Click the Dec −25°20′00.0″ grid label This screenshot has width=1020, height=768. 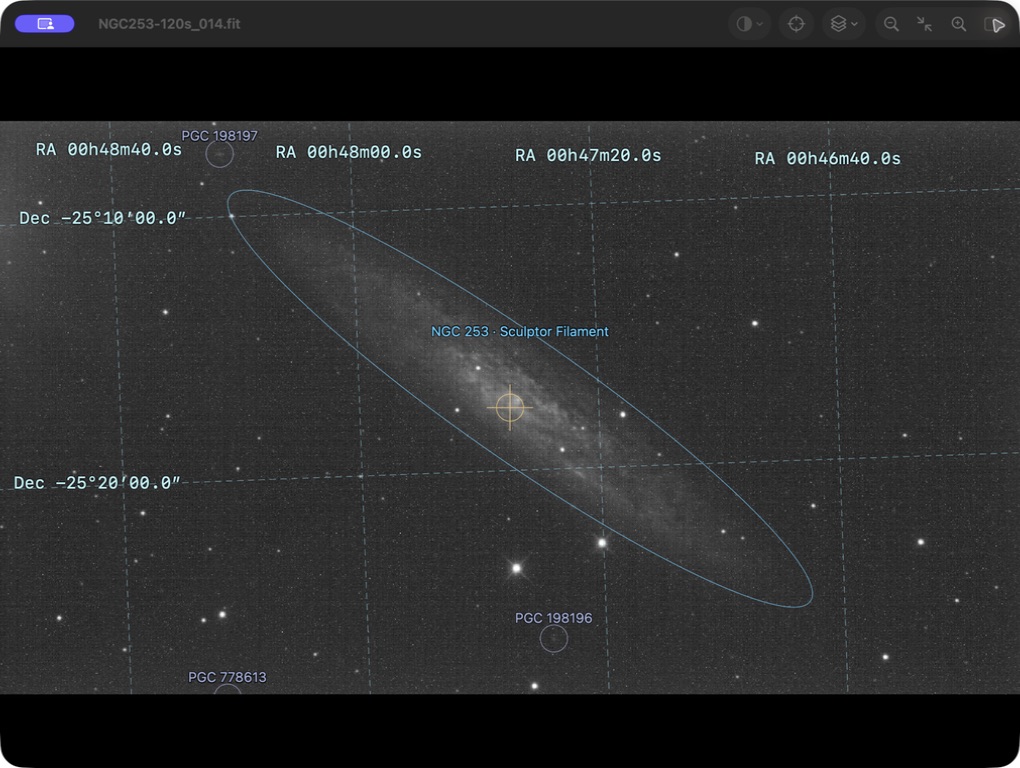pos(97,483)
